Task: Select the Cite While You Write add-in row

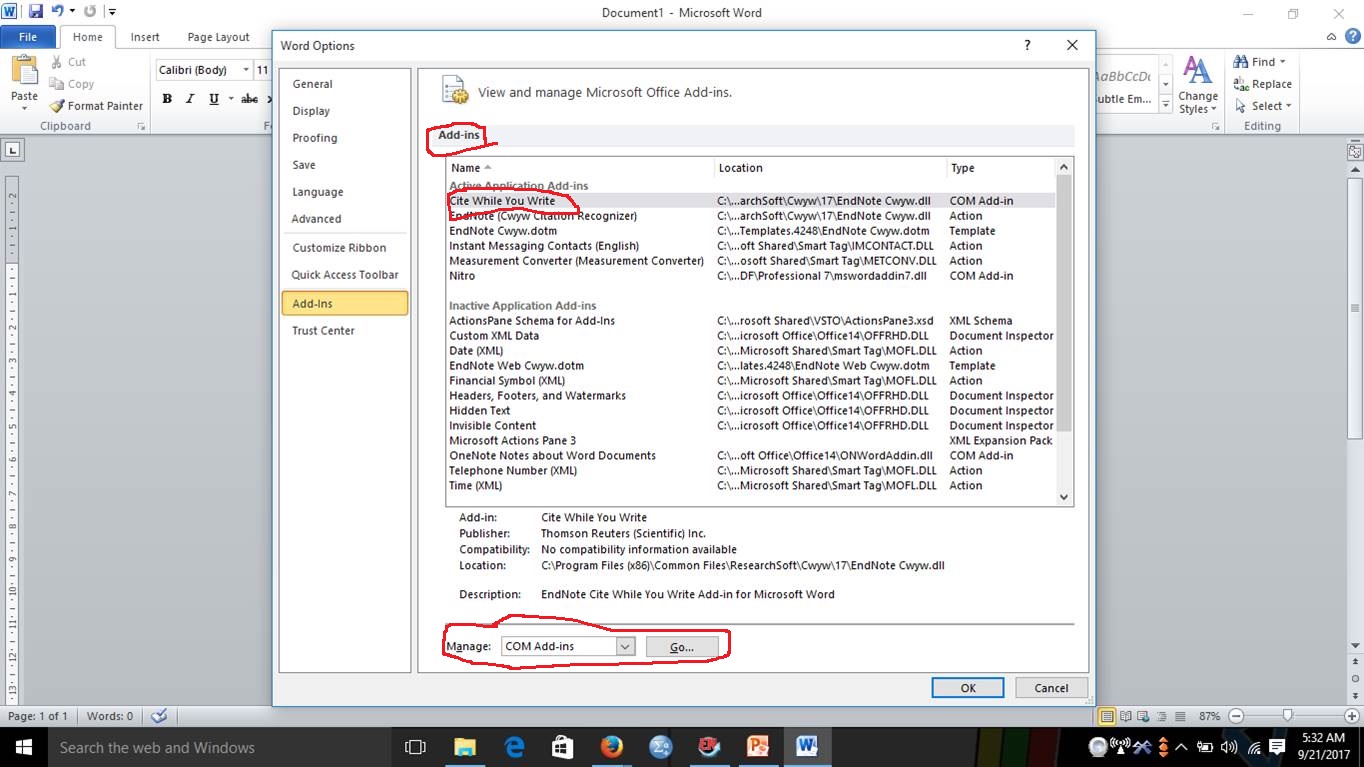Action: tap(751, 201)
